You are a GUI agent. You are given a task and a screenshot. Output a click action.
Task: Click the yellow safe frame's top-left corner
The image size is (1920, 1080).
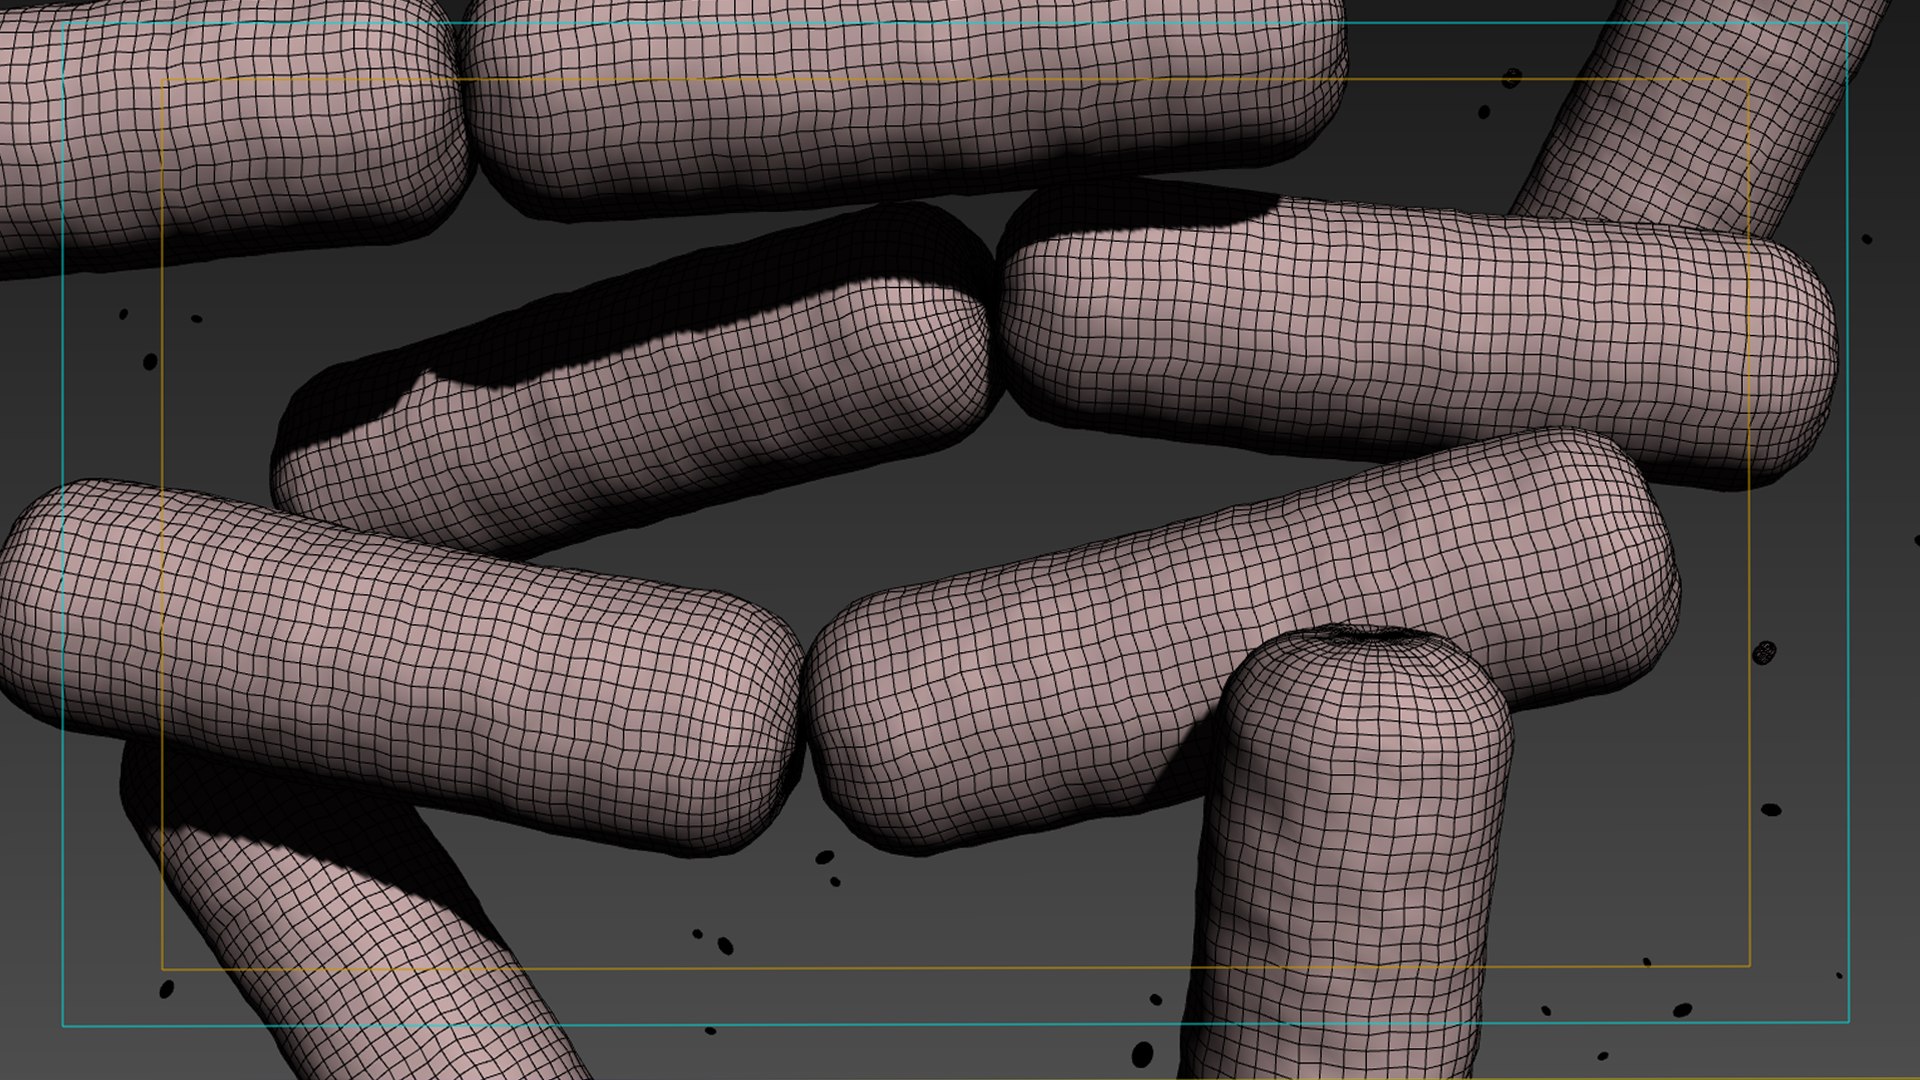[163, 80]
